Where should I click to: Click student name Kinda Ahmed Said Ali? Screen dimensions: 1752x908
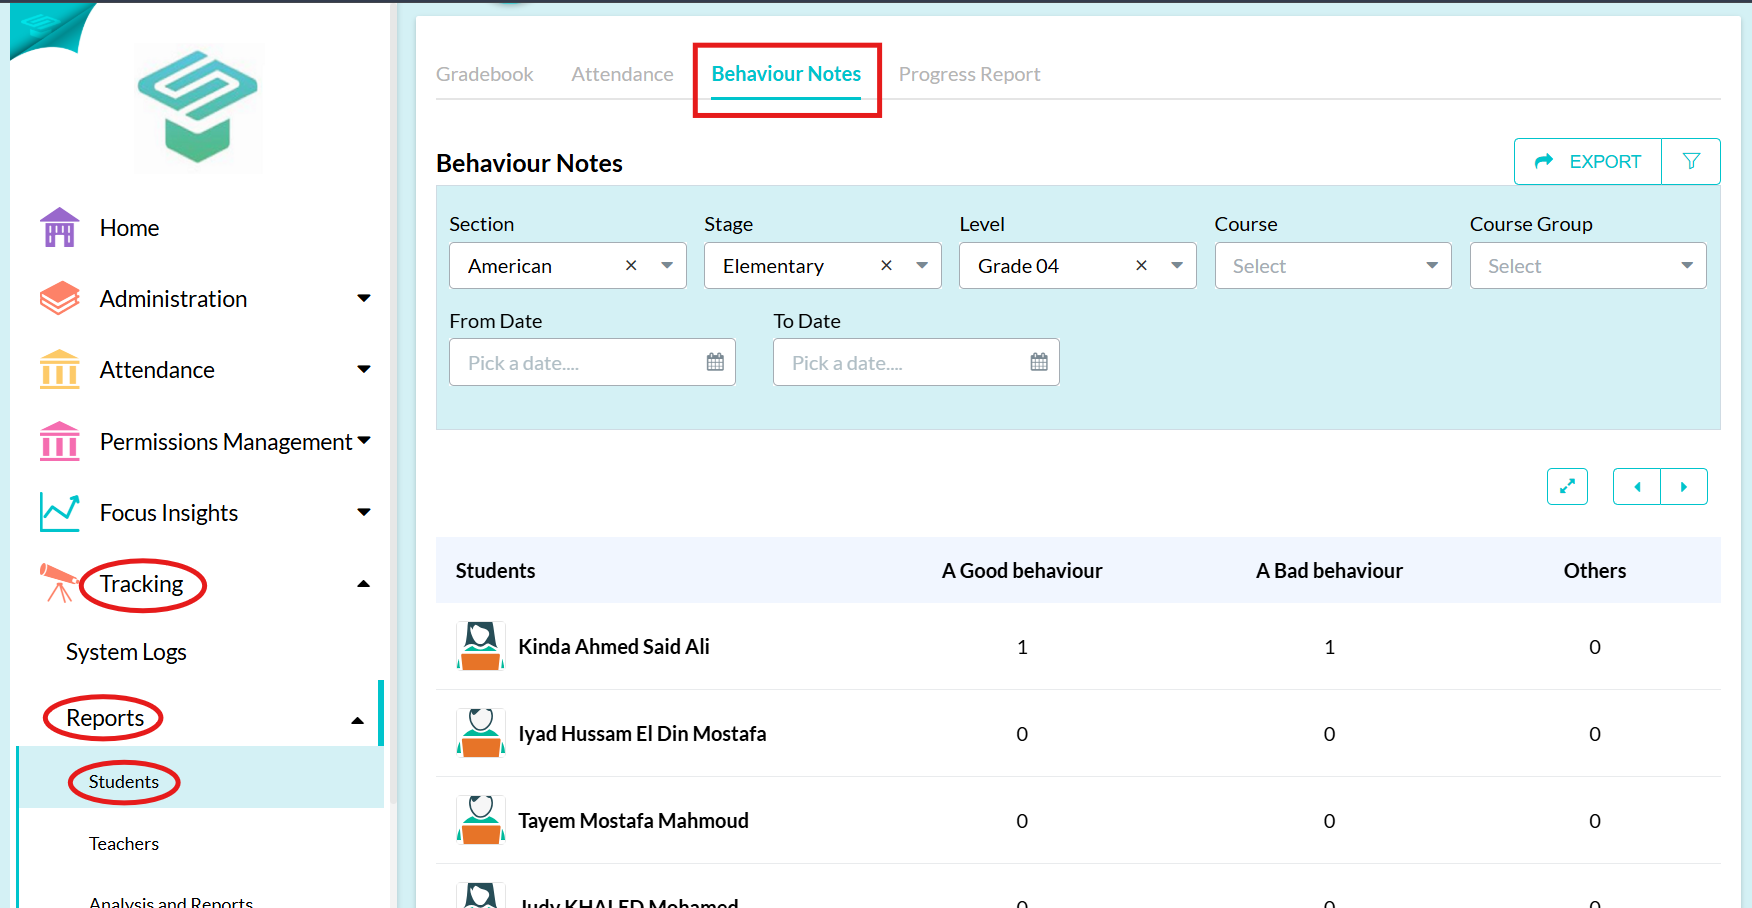[614, 646]
